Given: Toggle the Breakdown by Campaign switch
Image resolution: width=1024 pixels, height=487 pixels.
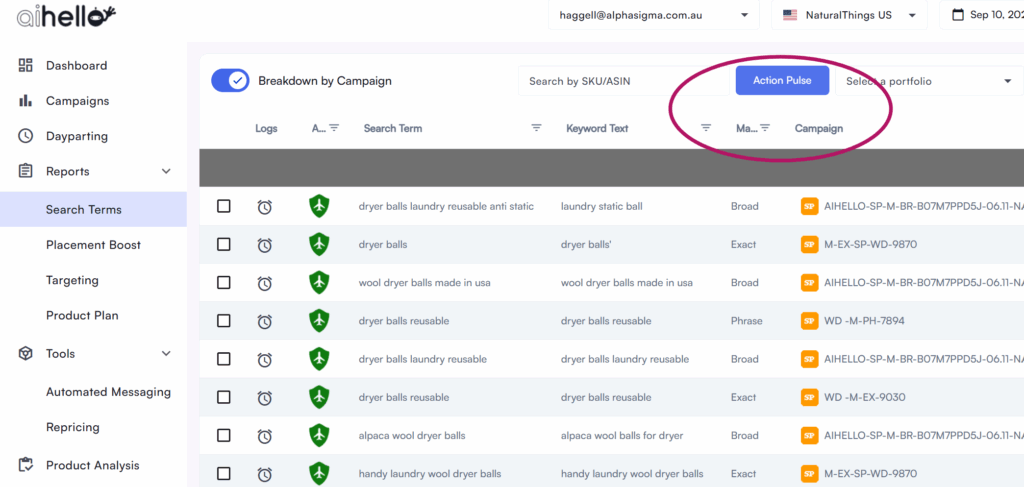Looking at the screenshot, I should [231, 81].
